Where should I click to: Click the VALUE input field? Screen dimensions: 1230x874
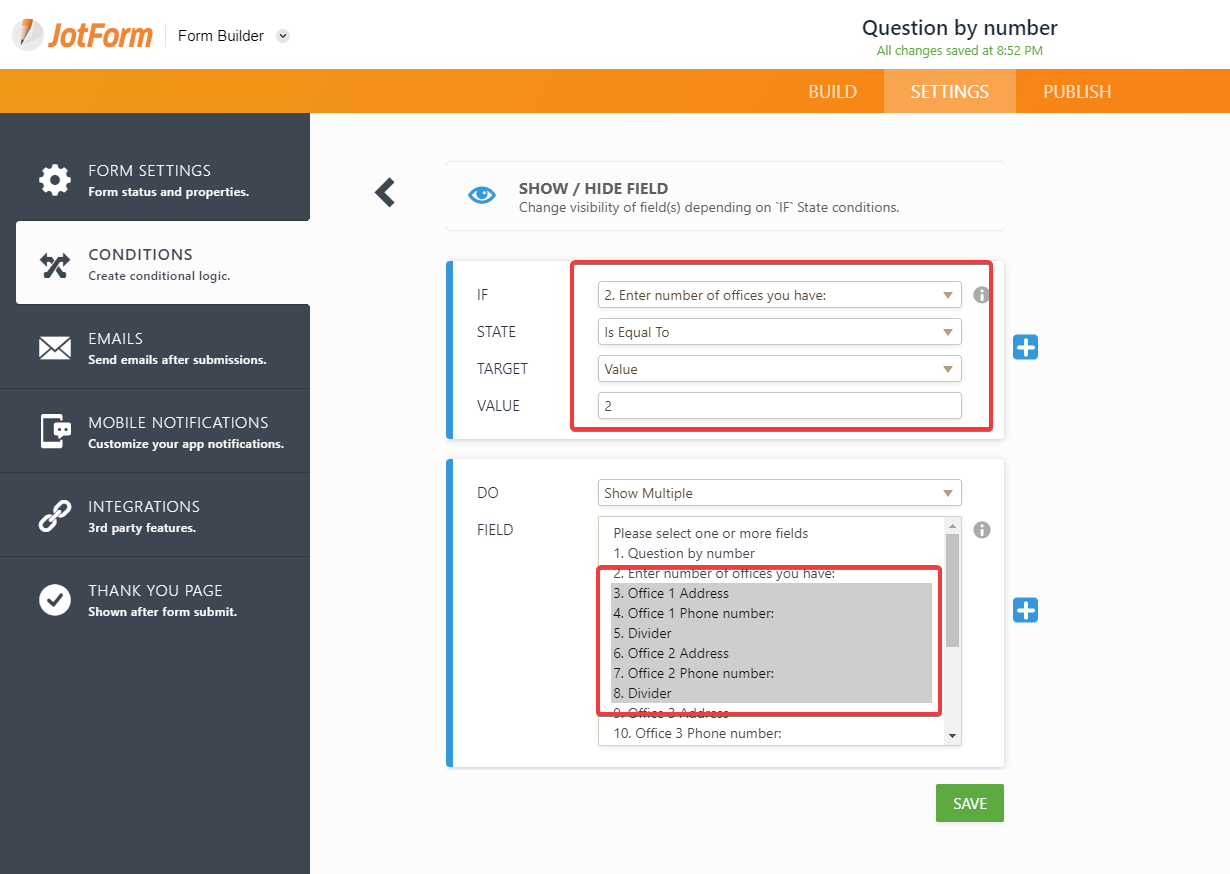pyautogui.click(x=779, y=406)
